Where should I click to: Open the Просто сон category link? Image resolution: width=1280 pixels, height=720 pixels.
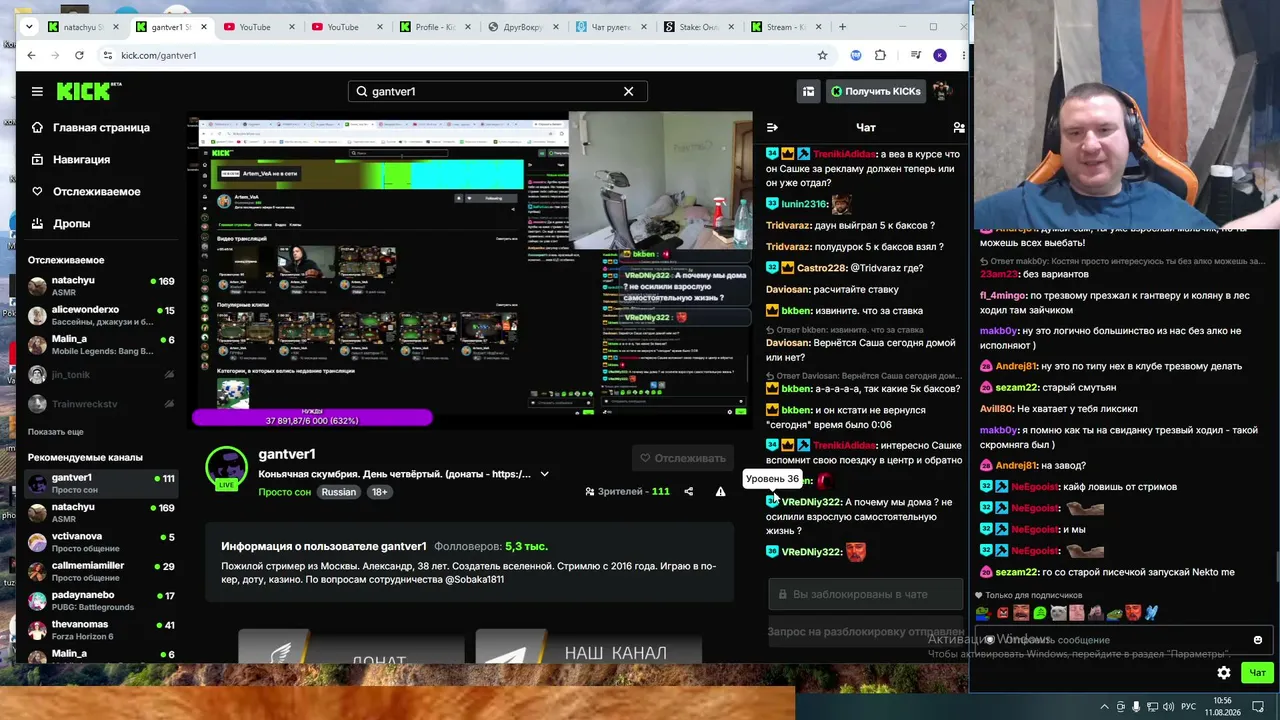click(284, 492)
